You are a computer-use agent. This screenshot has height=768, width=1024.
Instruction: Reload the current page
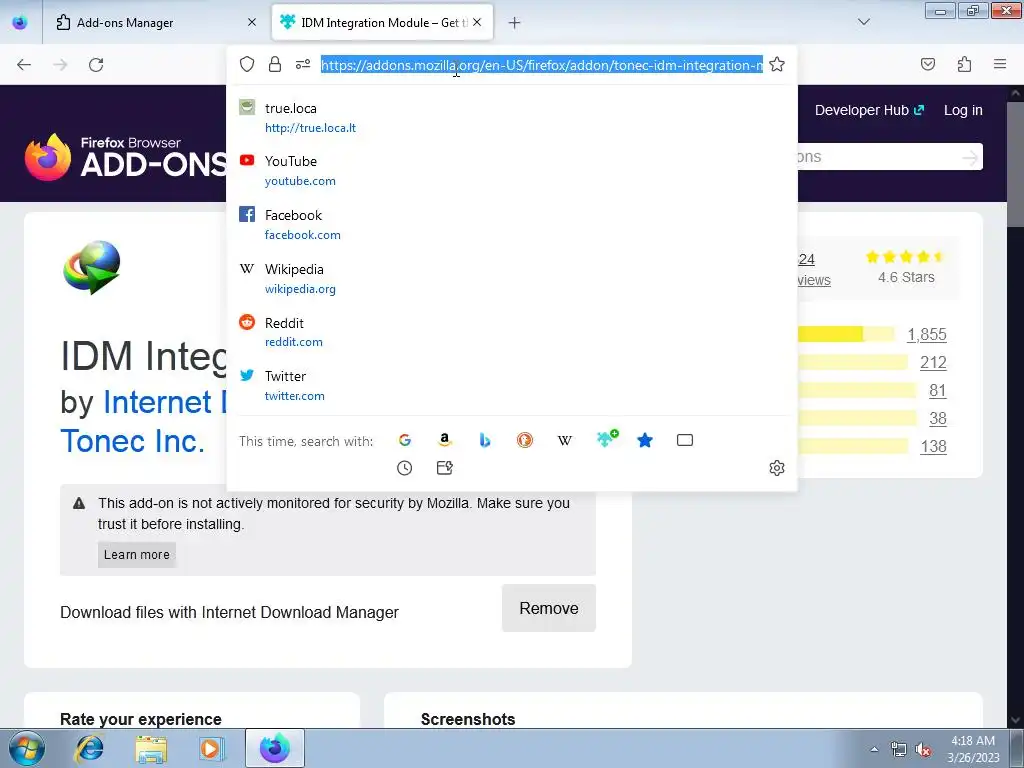pyautogui.click(x=96, y=65)
